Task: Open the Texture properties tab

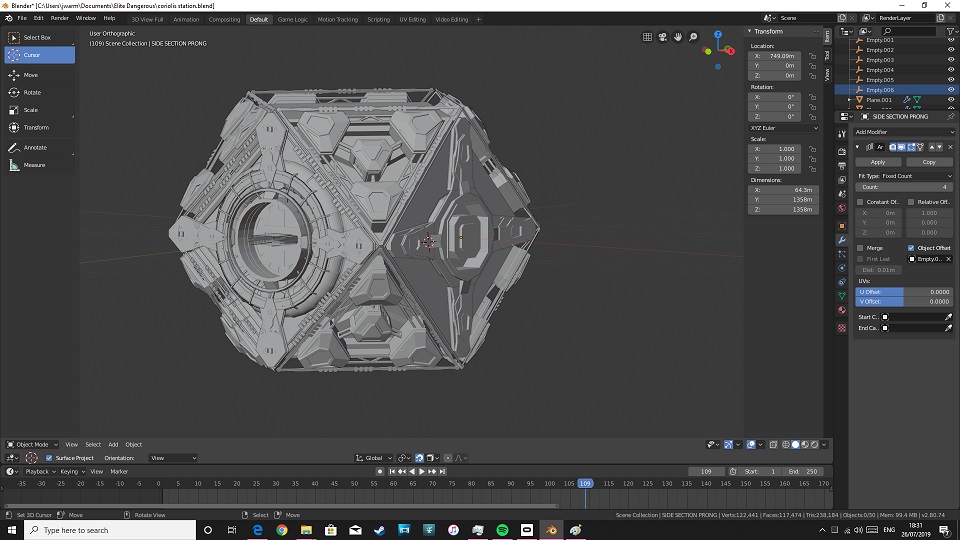Action: [842, 328]
